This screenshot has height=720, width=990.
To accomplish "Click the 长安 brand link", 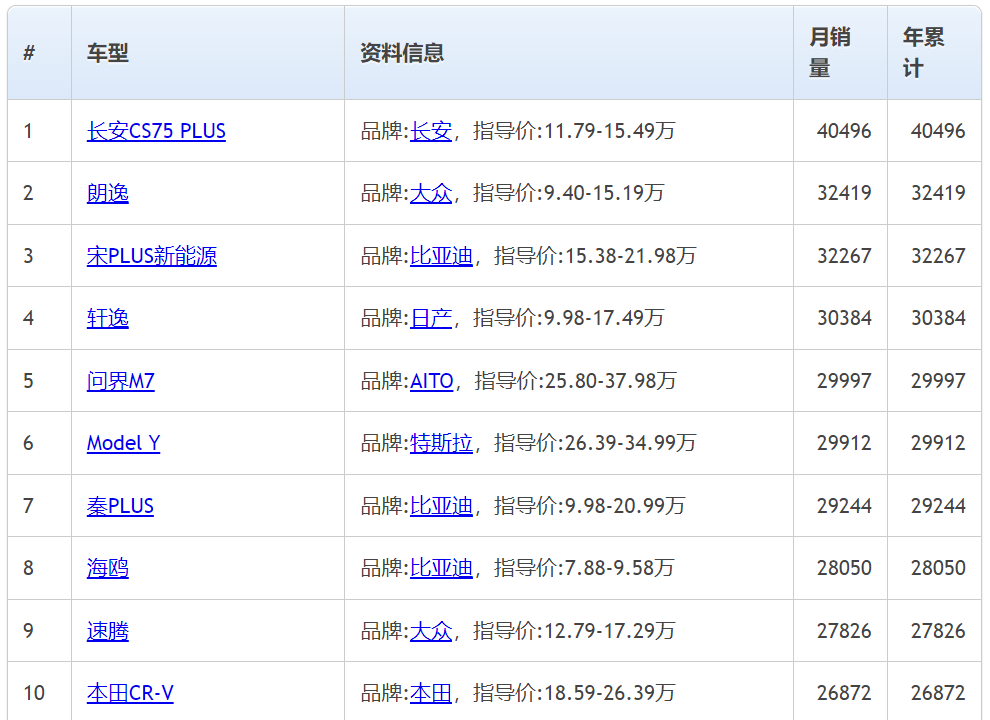I will click(x=431, y=131).
